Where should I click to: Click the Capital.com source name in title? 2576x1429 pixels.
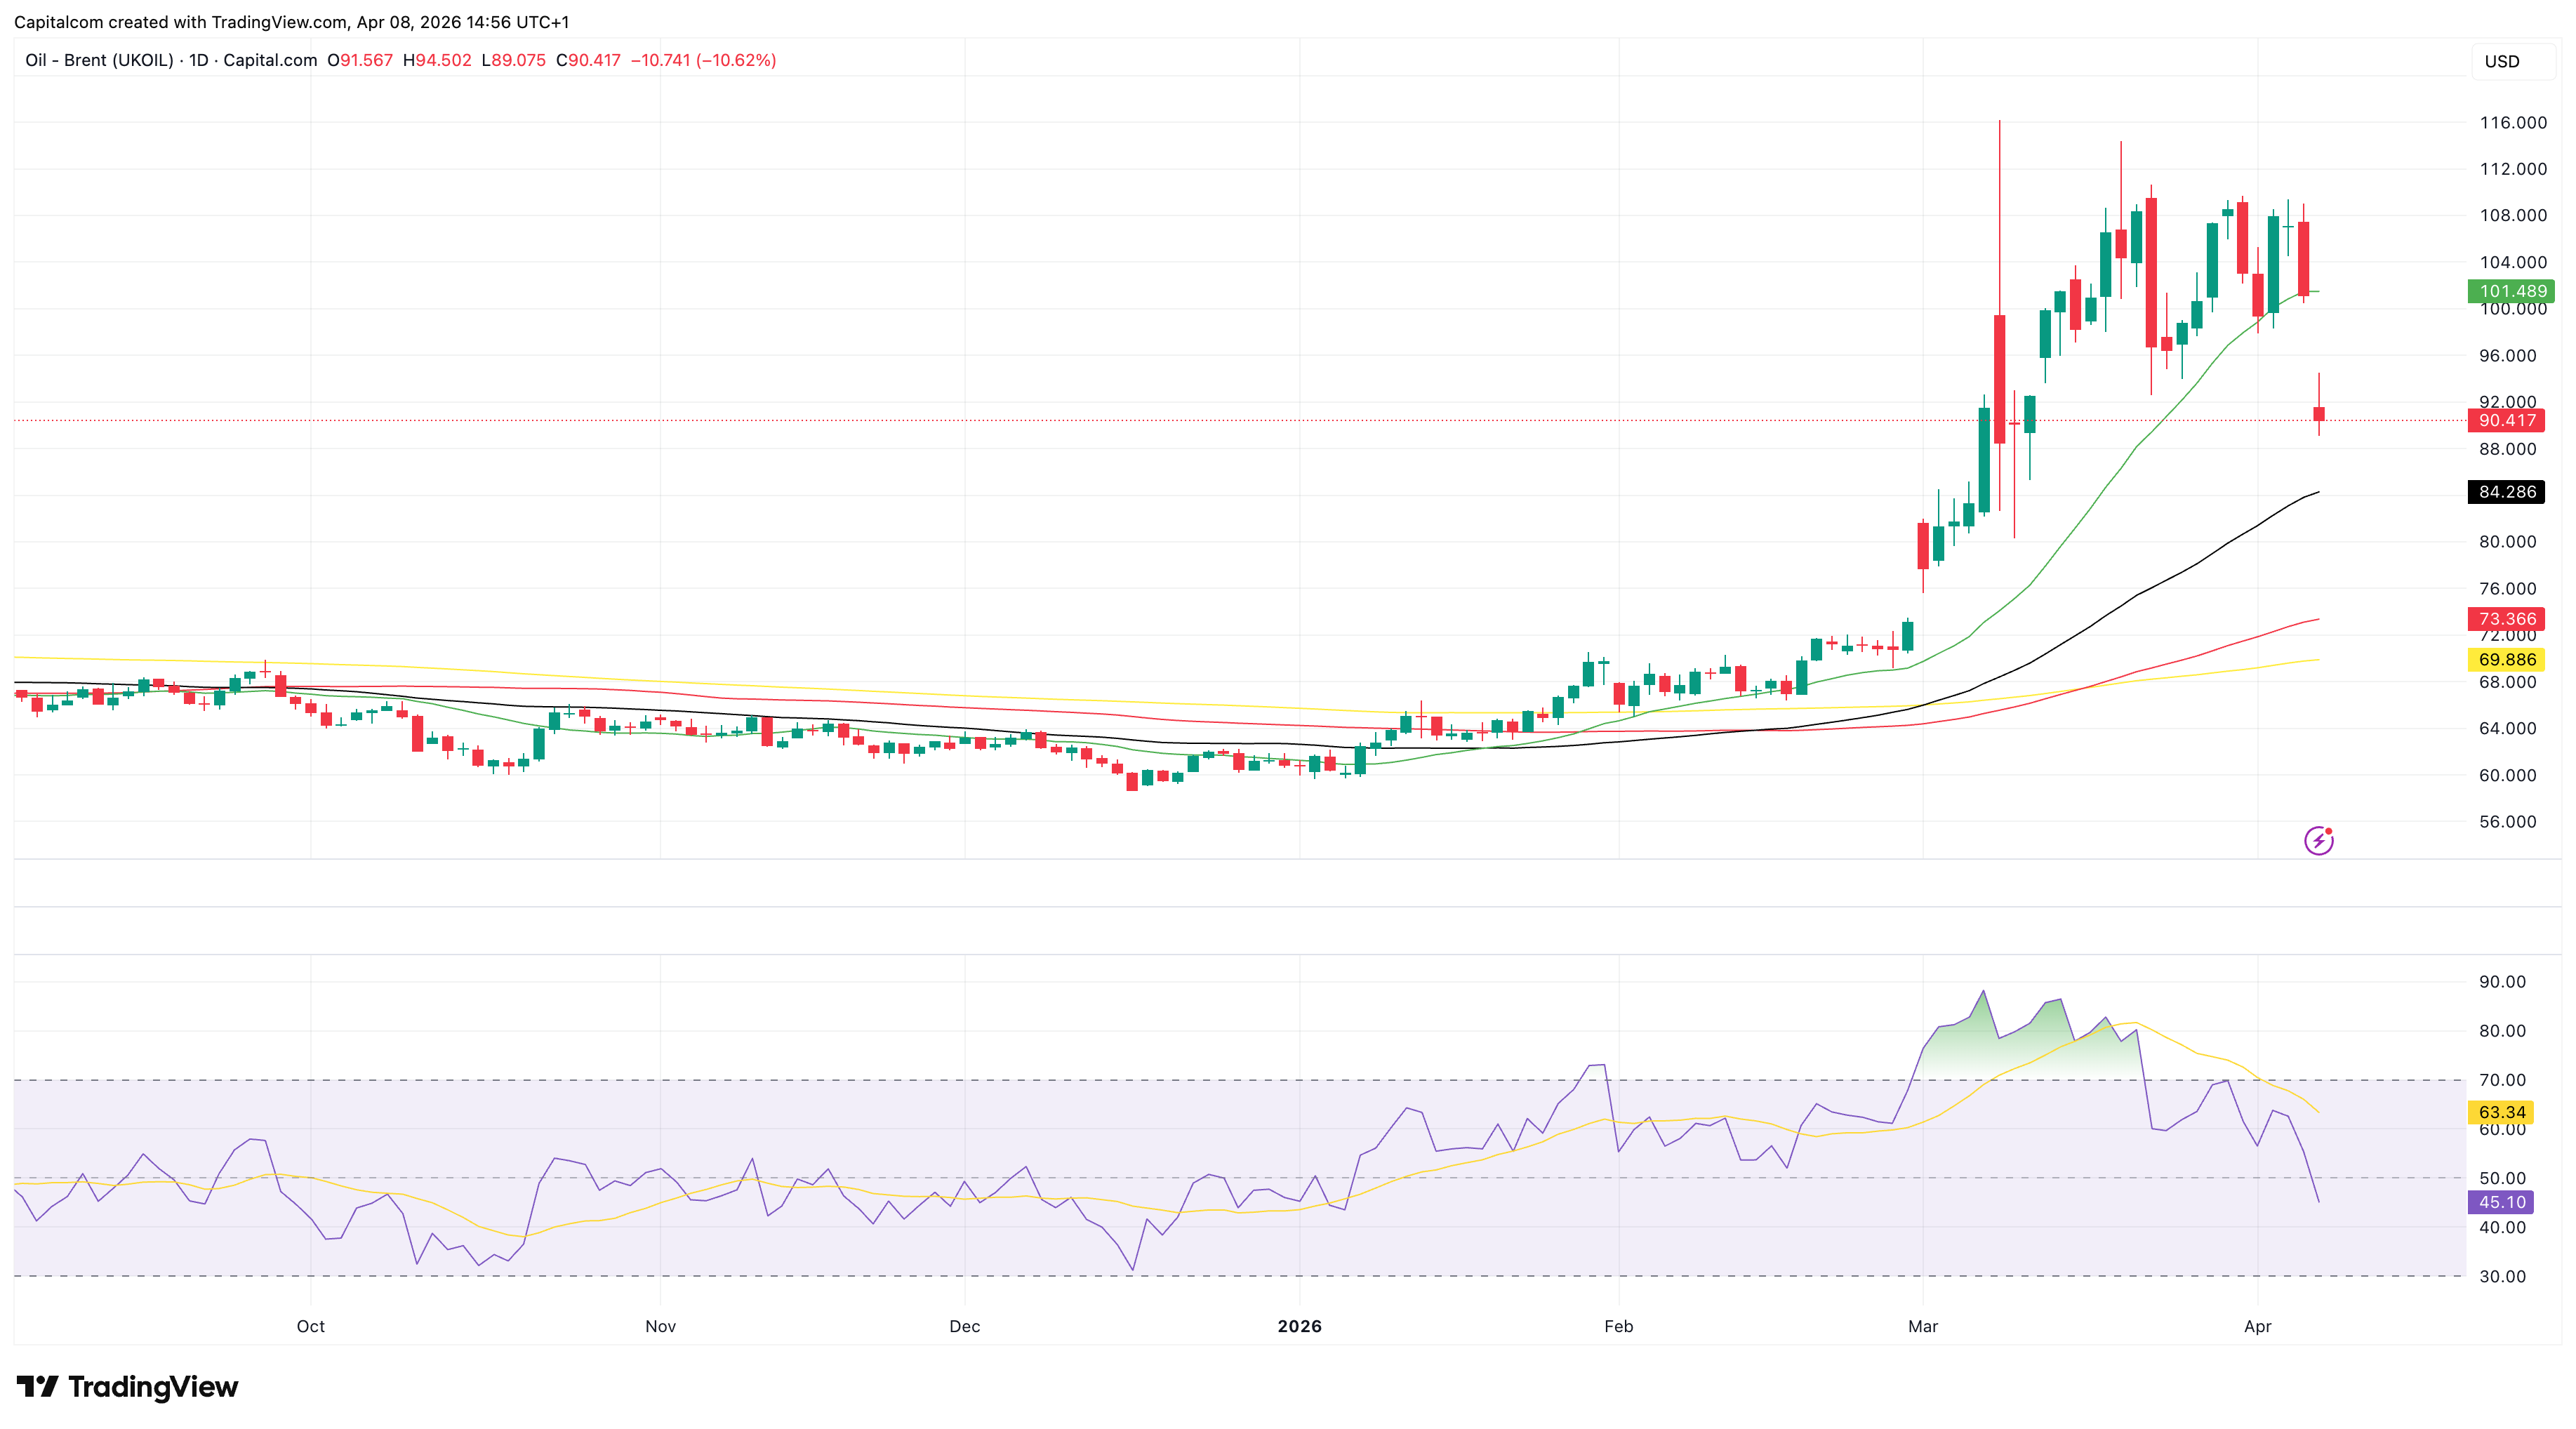pos(270,60)
